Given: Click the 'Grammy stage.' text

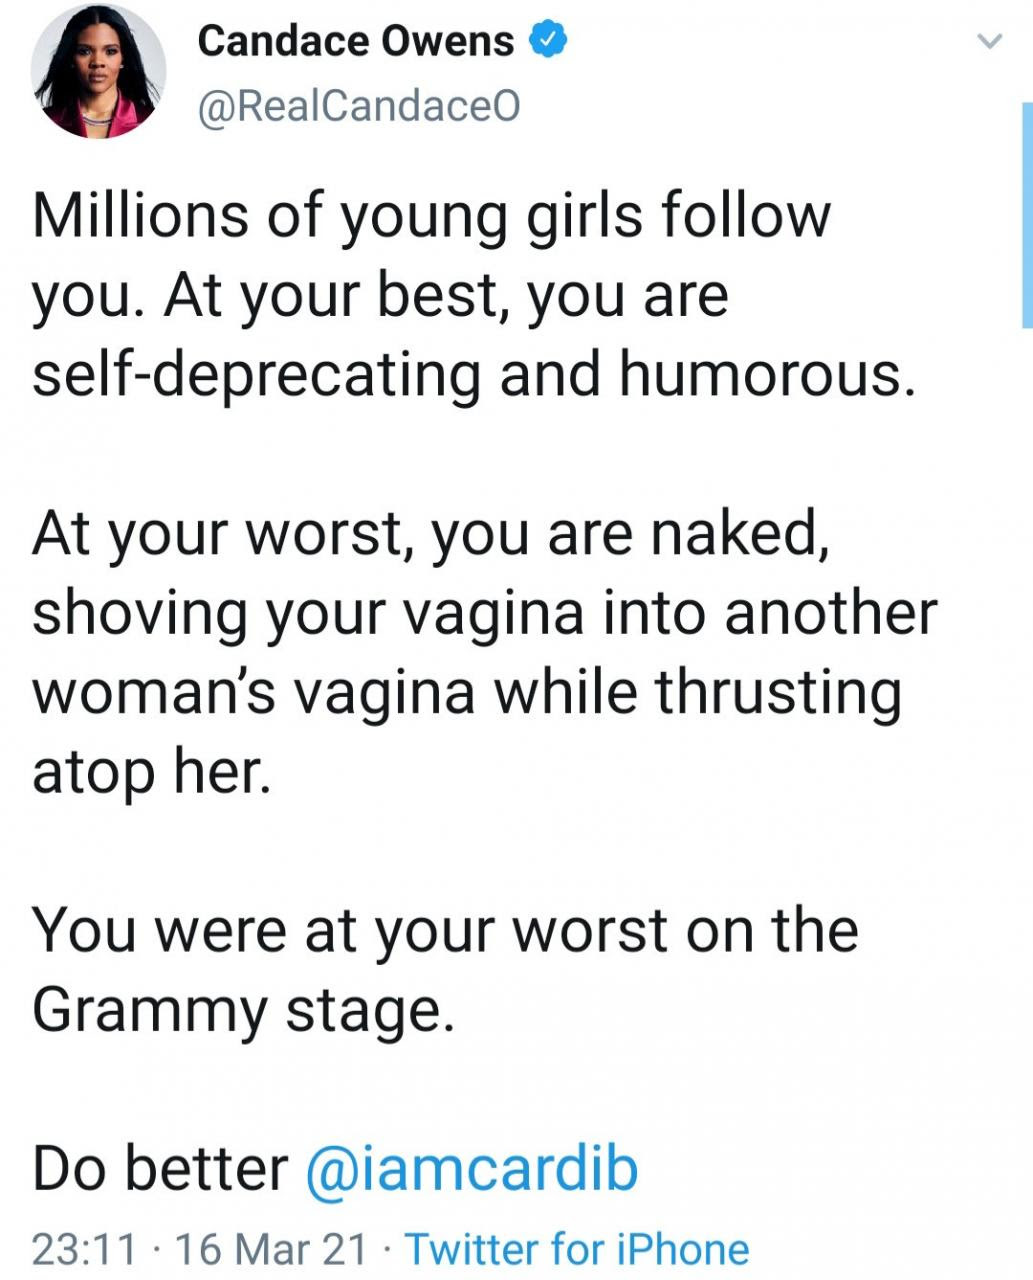Looking at the screenshot, I should [244, 1010].
